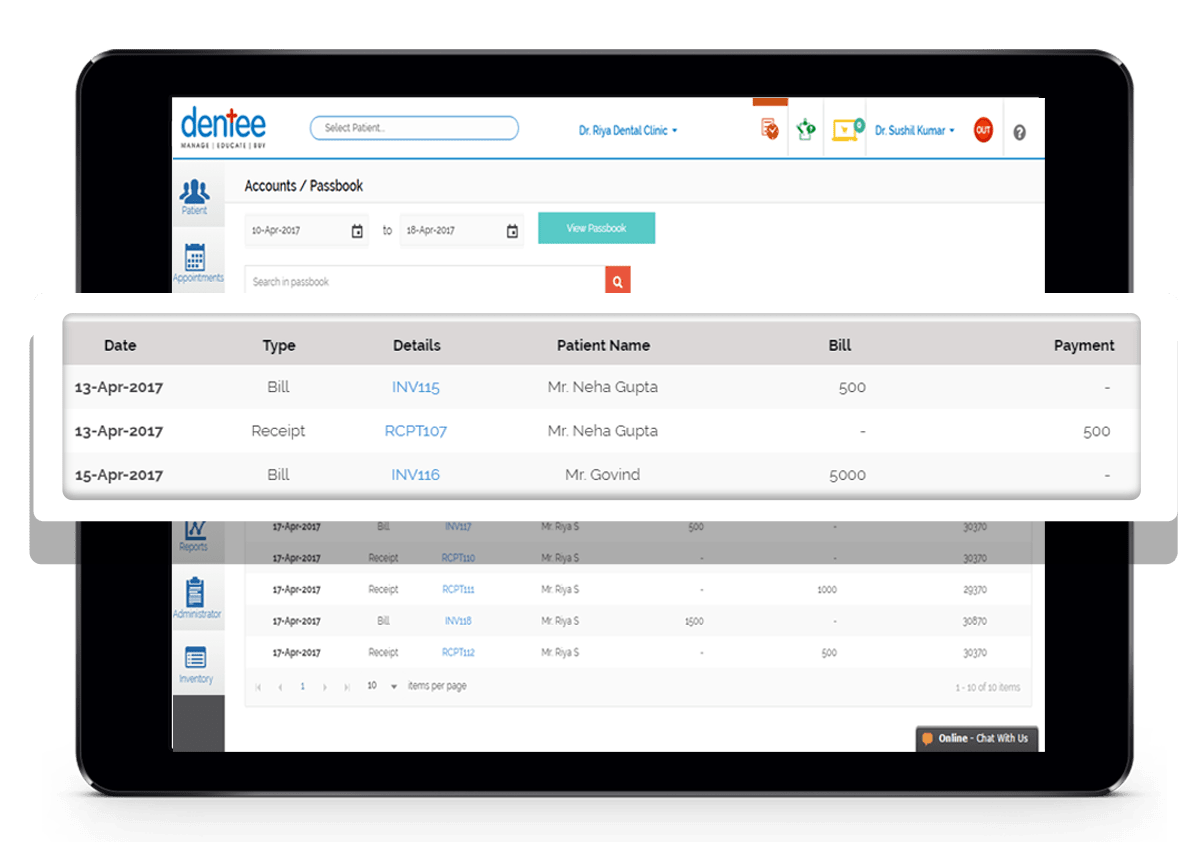Go to the last page of results
Image resolution: width=1200 pixels, height=865 pixels.
pos(347,687)
